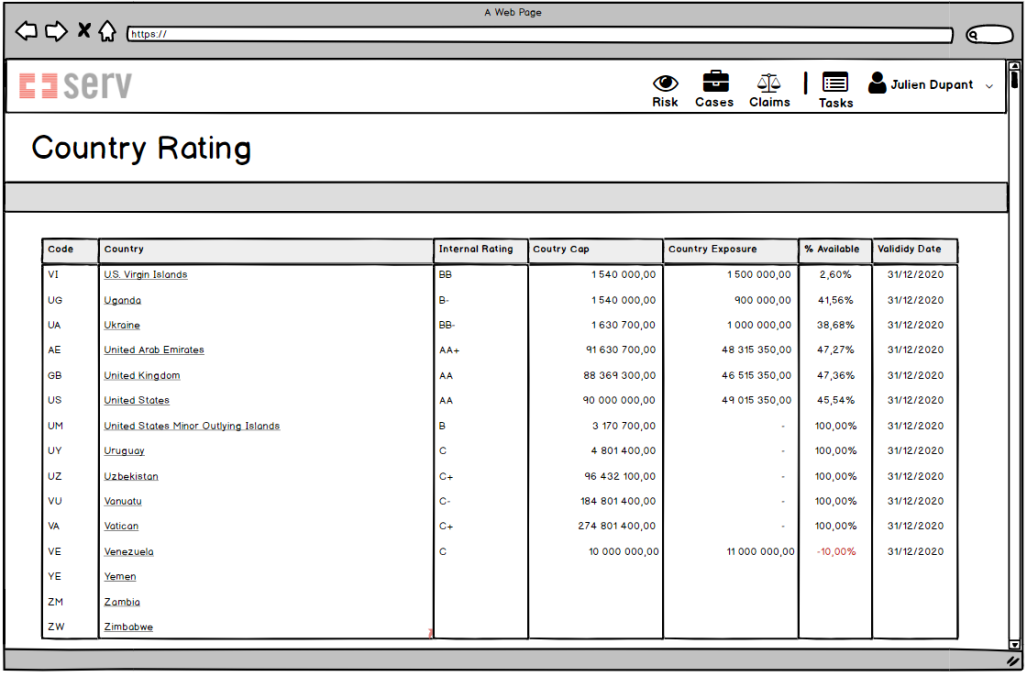
Task: Click the browser search box
Action: pos(990,35)
